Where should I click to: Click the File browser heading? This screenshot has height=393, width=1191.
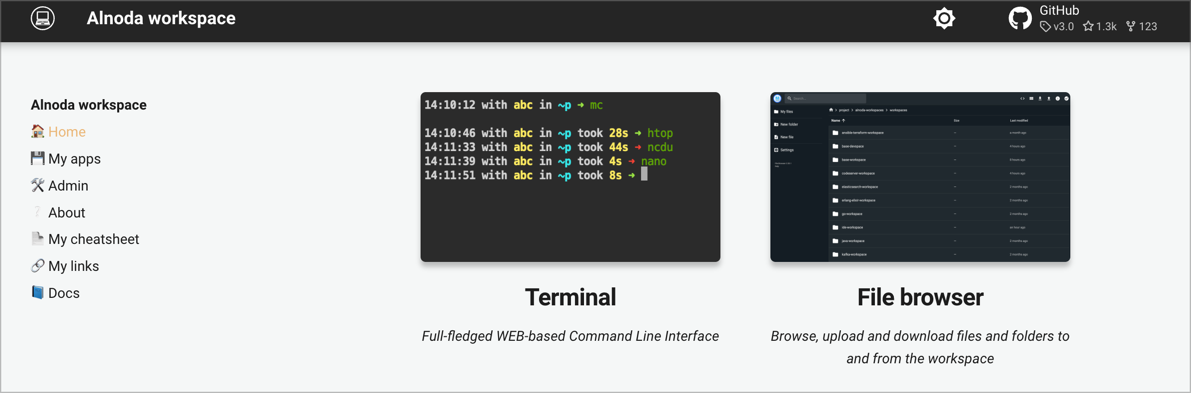[920, 297]
